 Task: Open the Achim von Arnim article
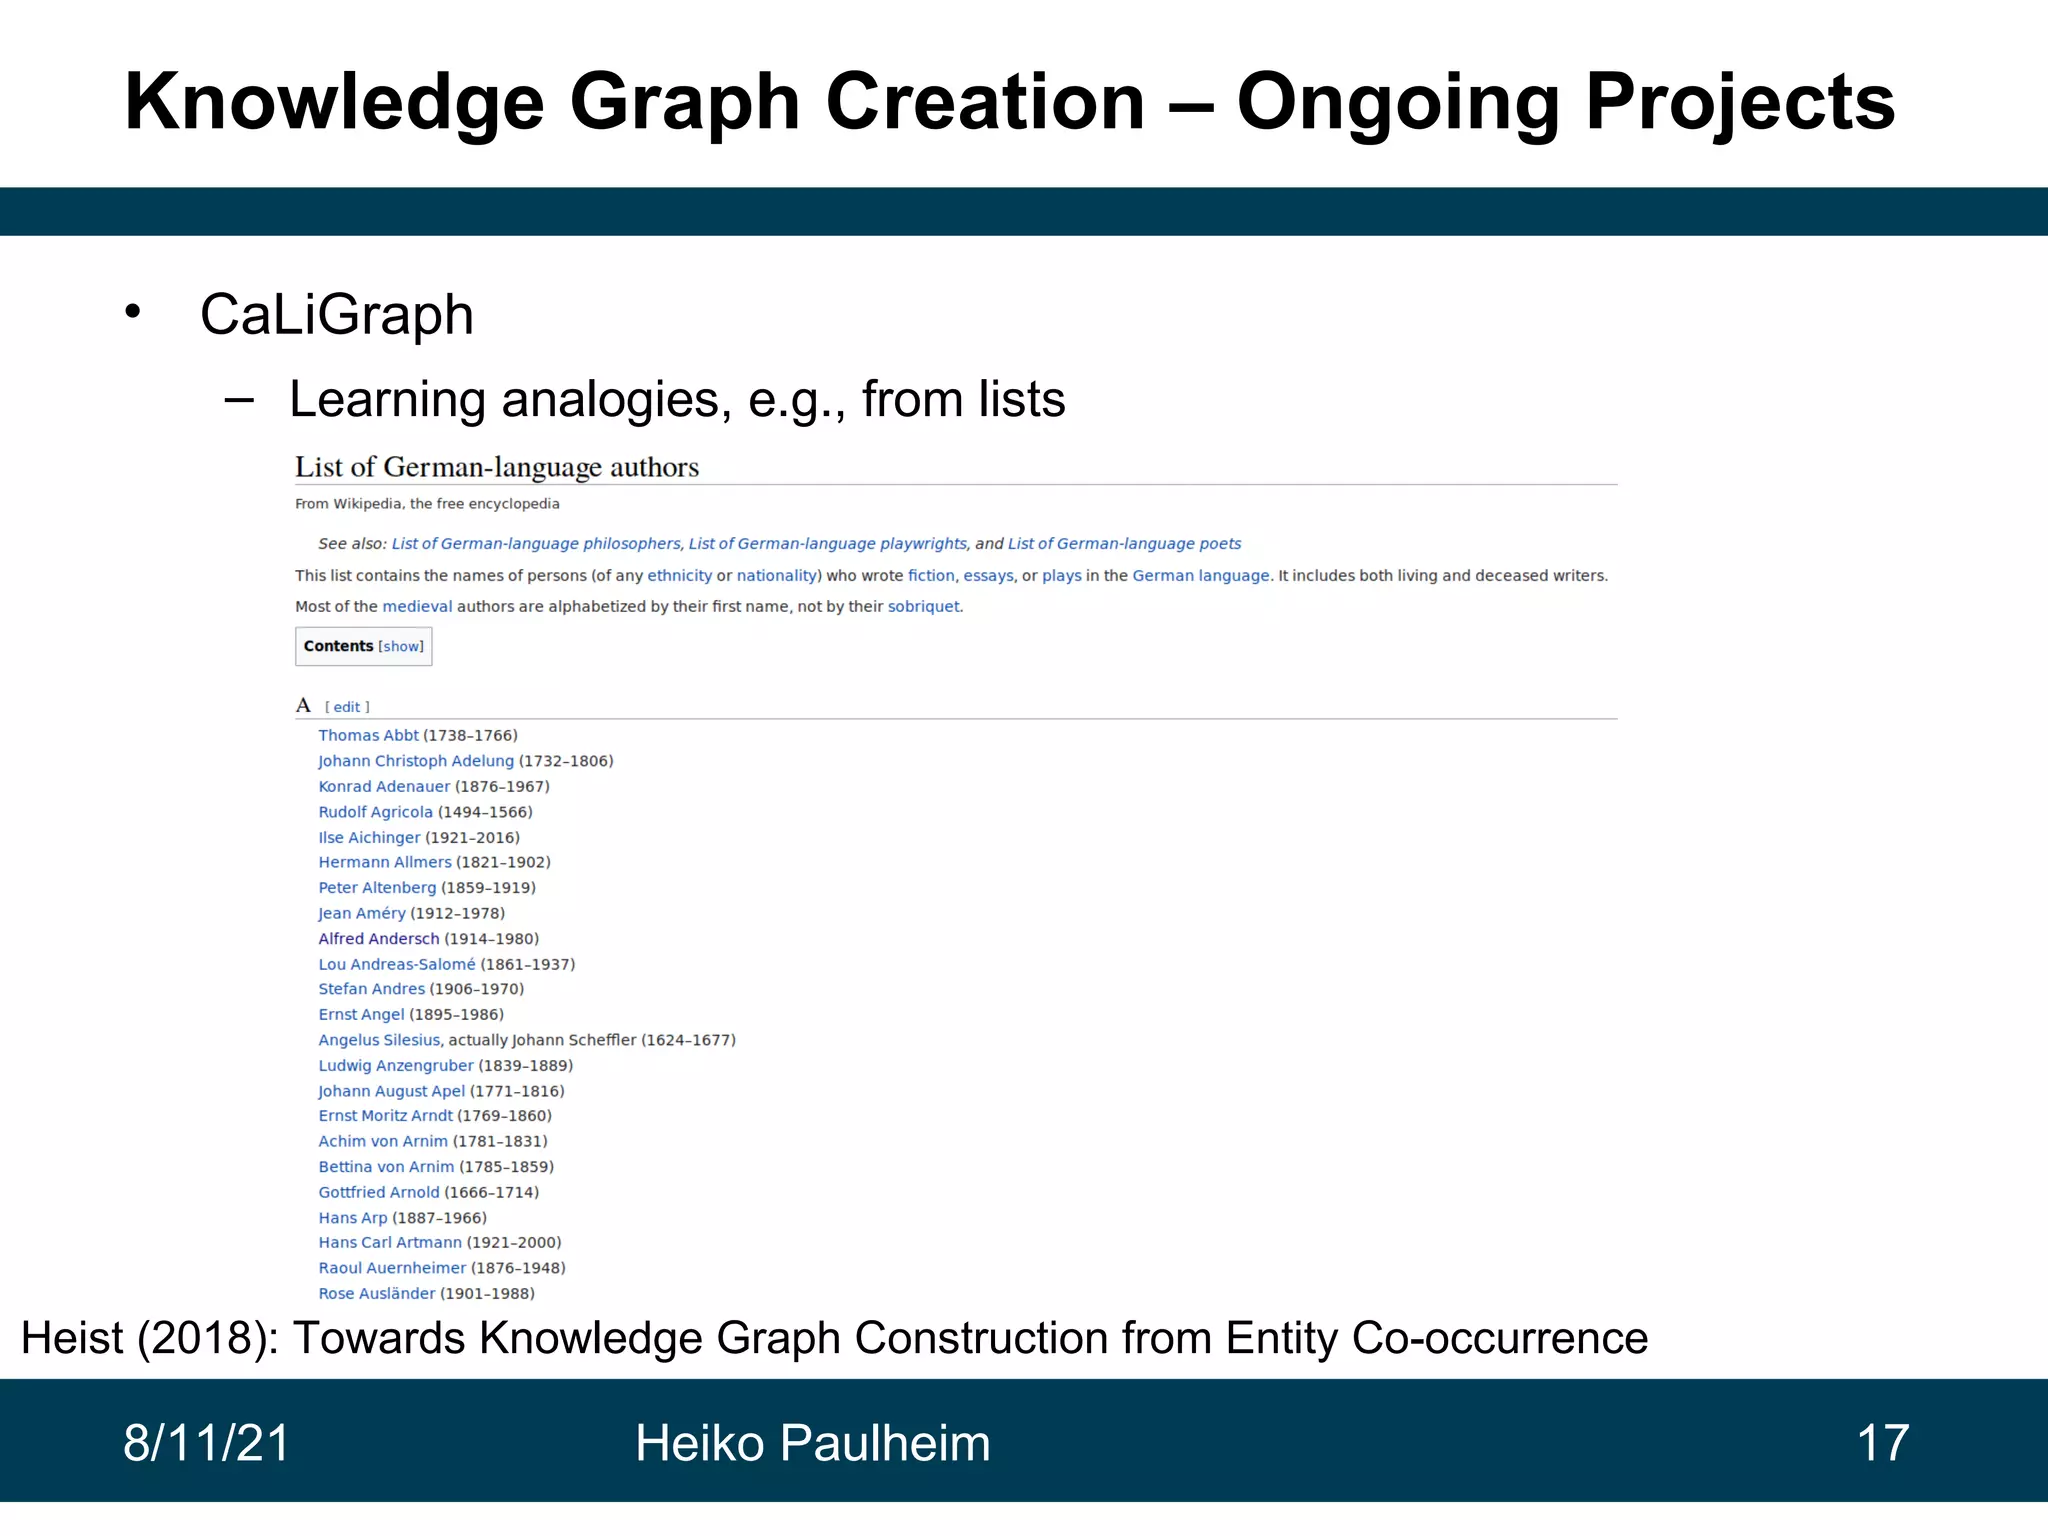[383, 1142]
